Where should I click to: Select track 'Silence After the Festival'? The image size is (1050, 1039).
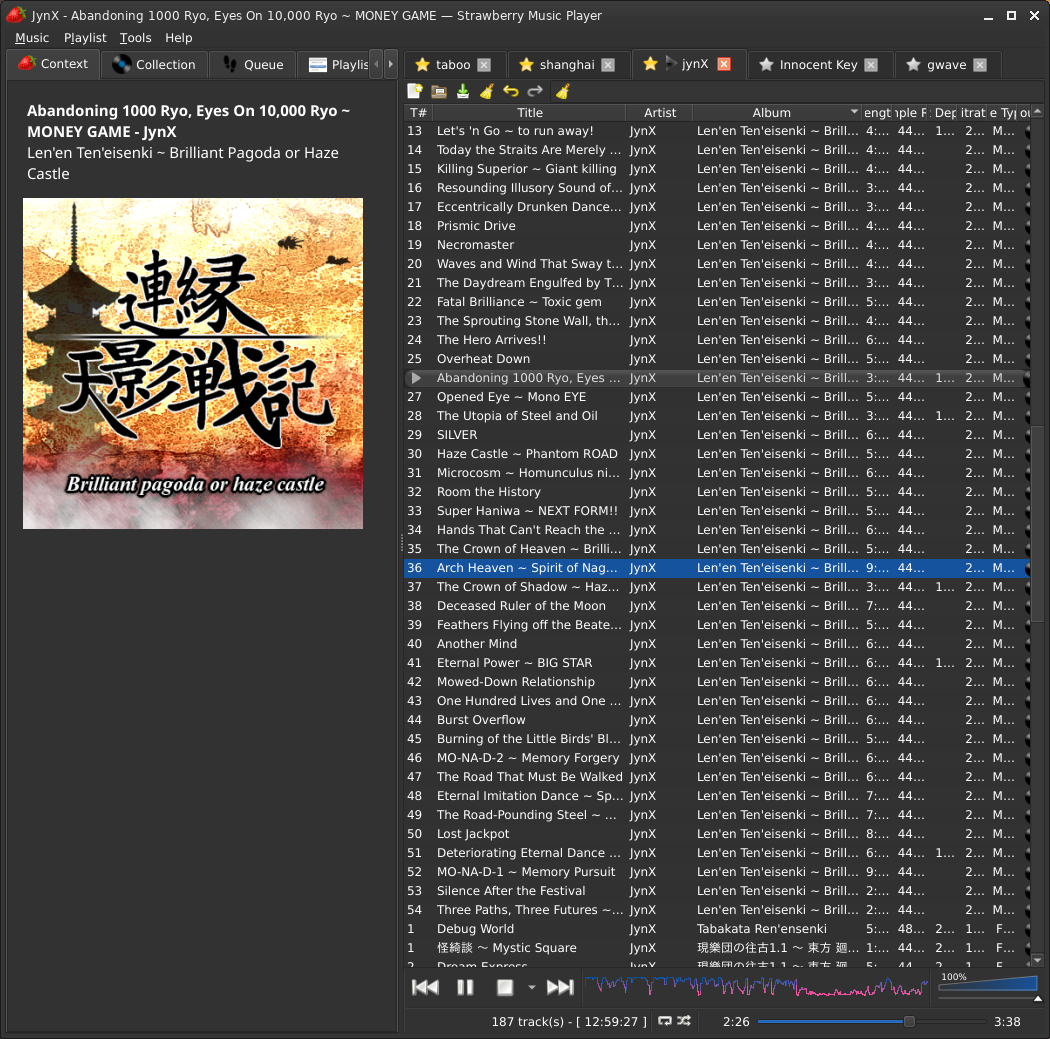[x=717, y=890]
